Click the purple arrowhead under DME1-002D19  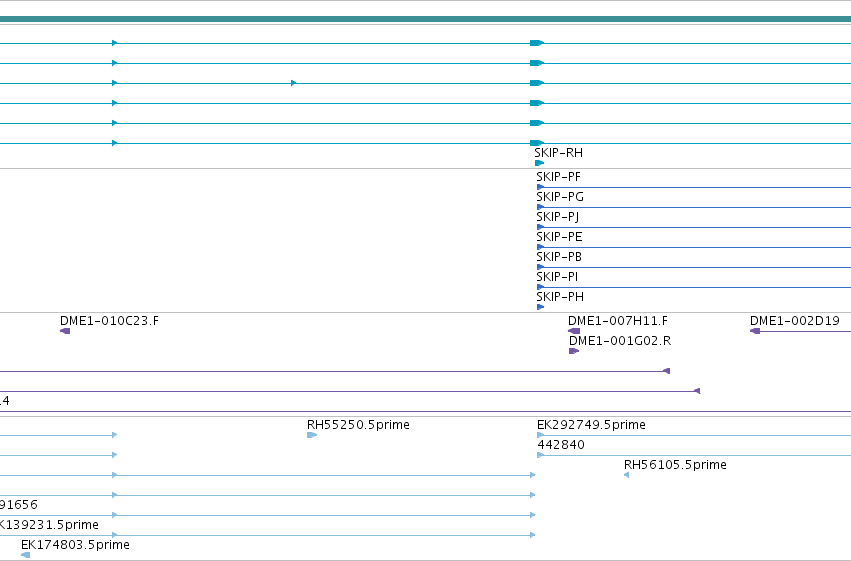755,331
